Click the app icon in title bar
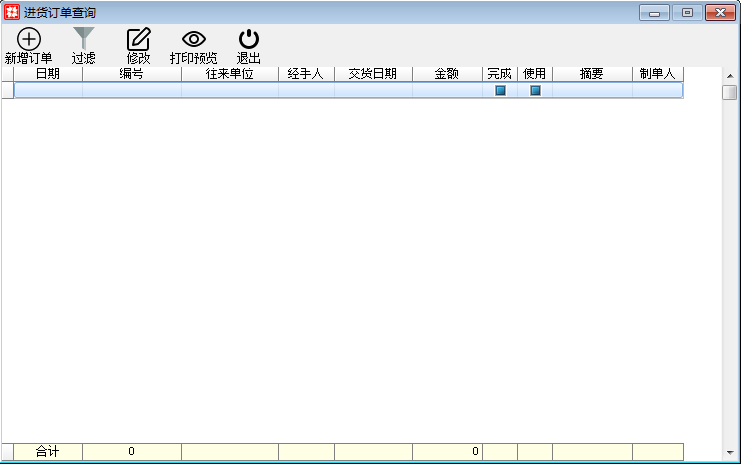This screenshot has width=741, height=465. [12, 12]
